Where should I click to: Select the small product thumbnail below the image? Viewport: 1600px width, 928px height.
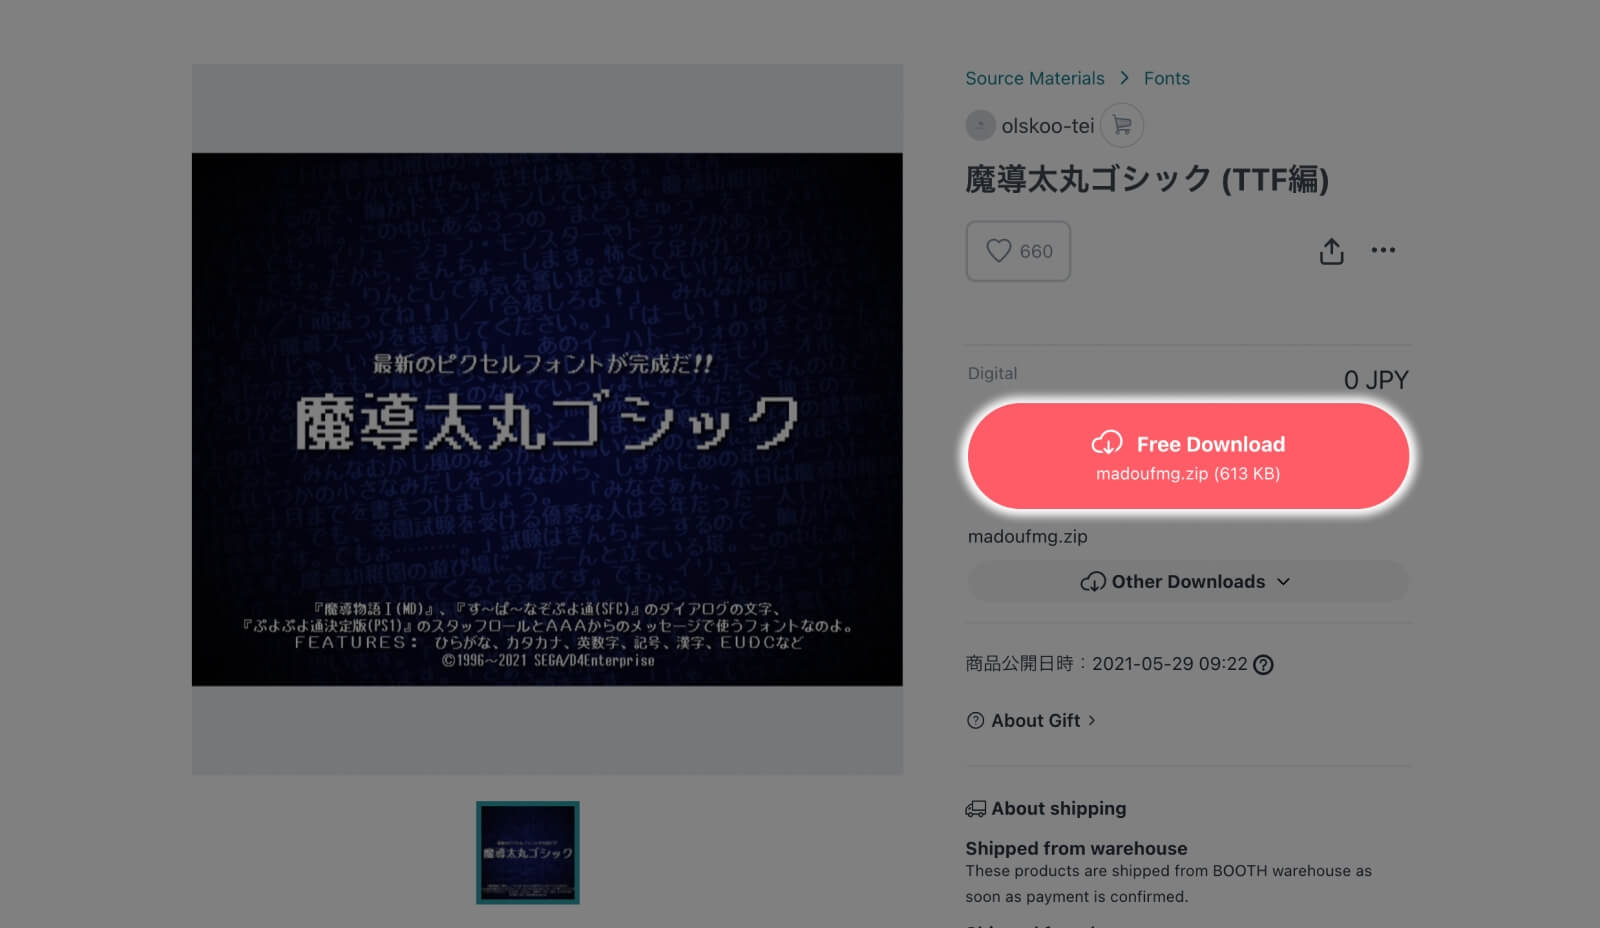tap(531, 853)
